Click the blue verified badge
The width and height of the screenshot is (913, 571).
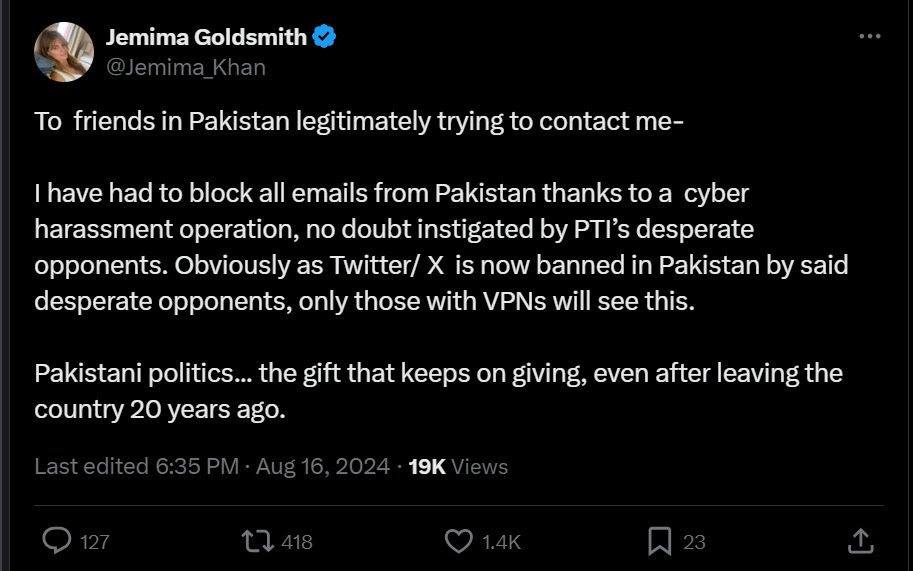tap(325, 38)
